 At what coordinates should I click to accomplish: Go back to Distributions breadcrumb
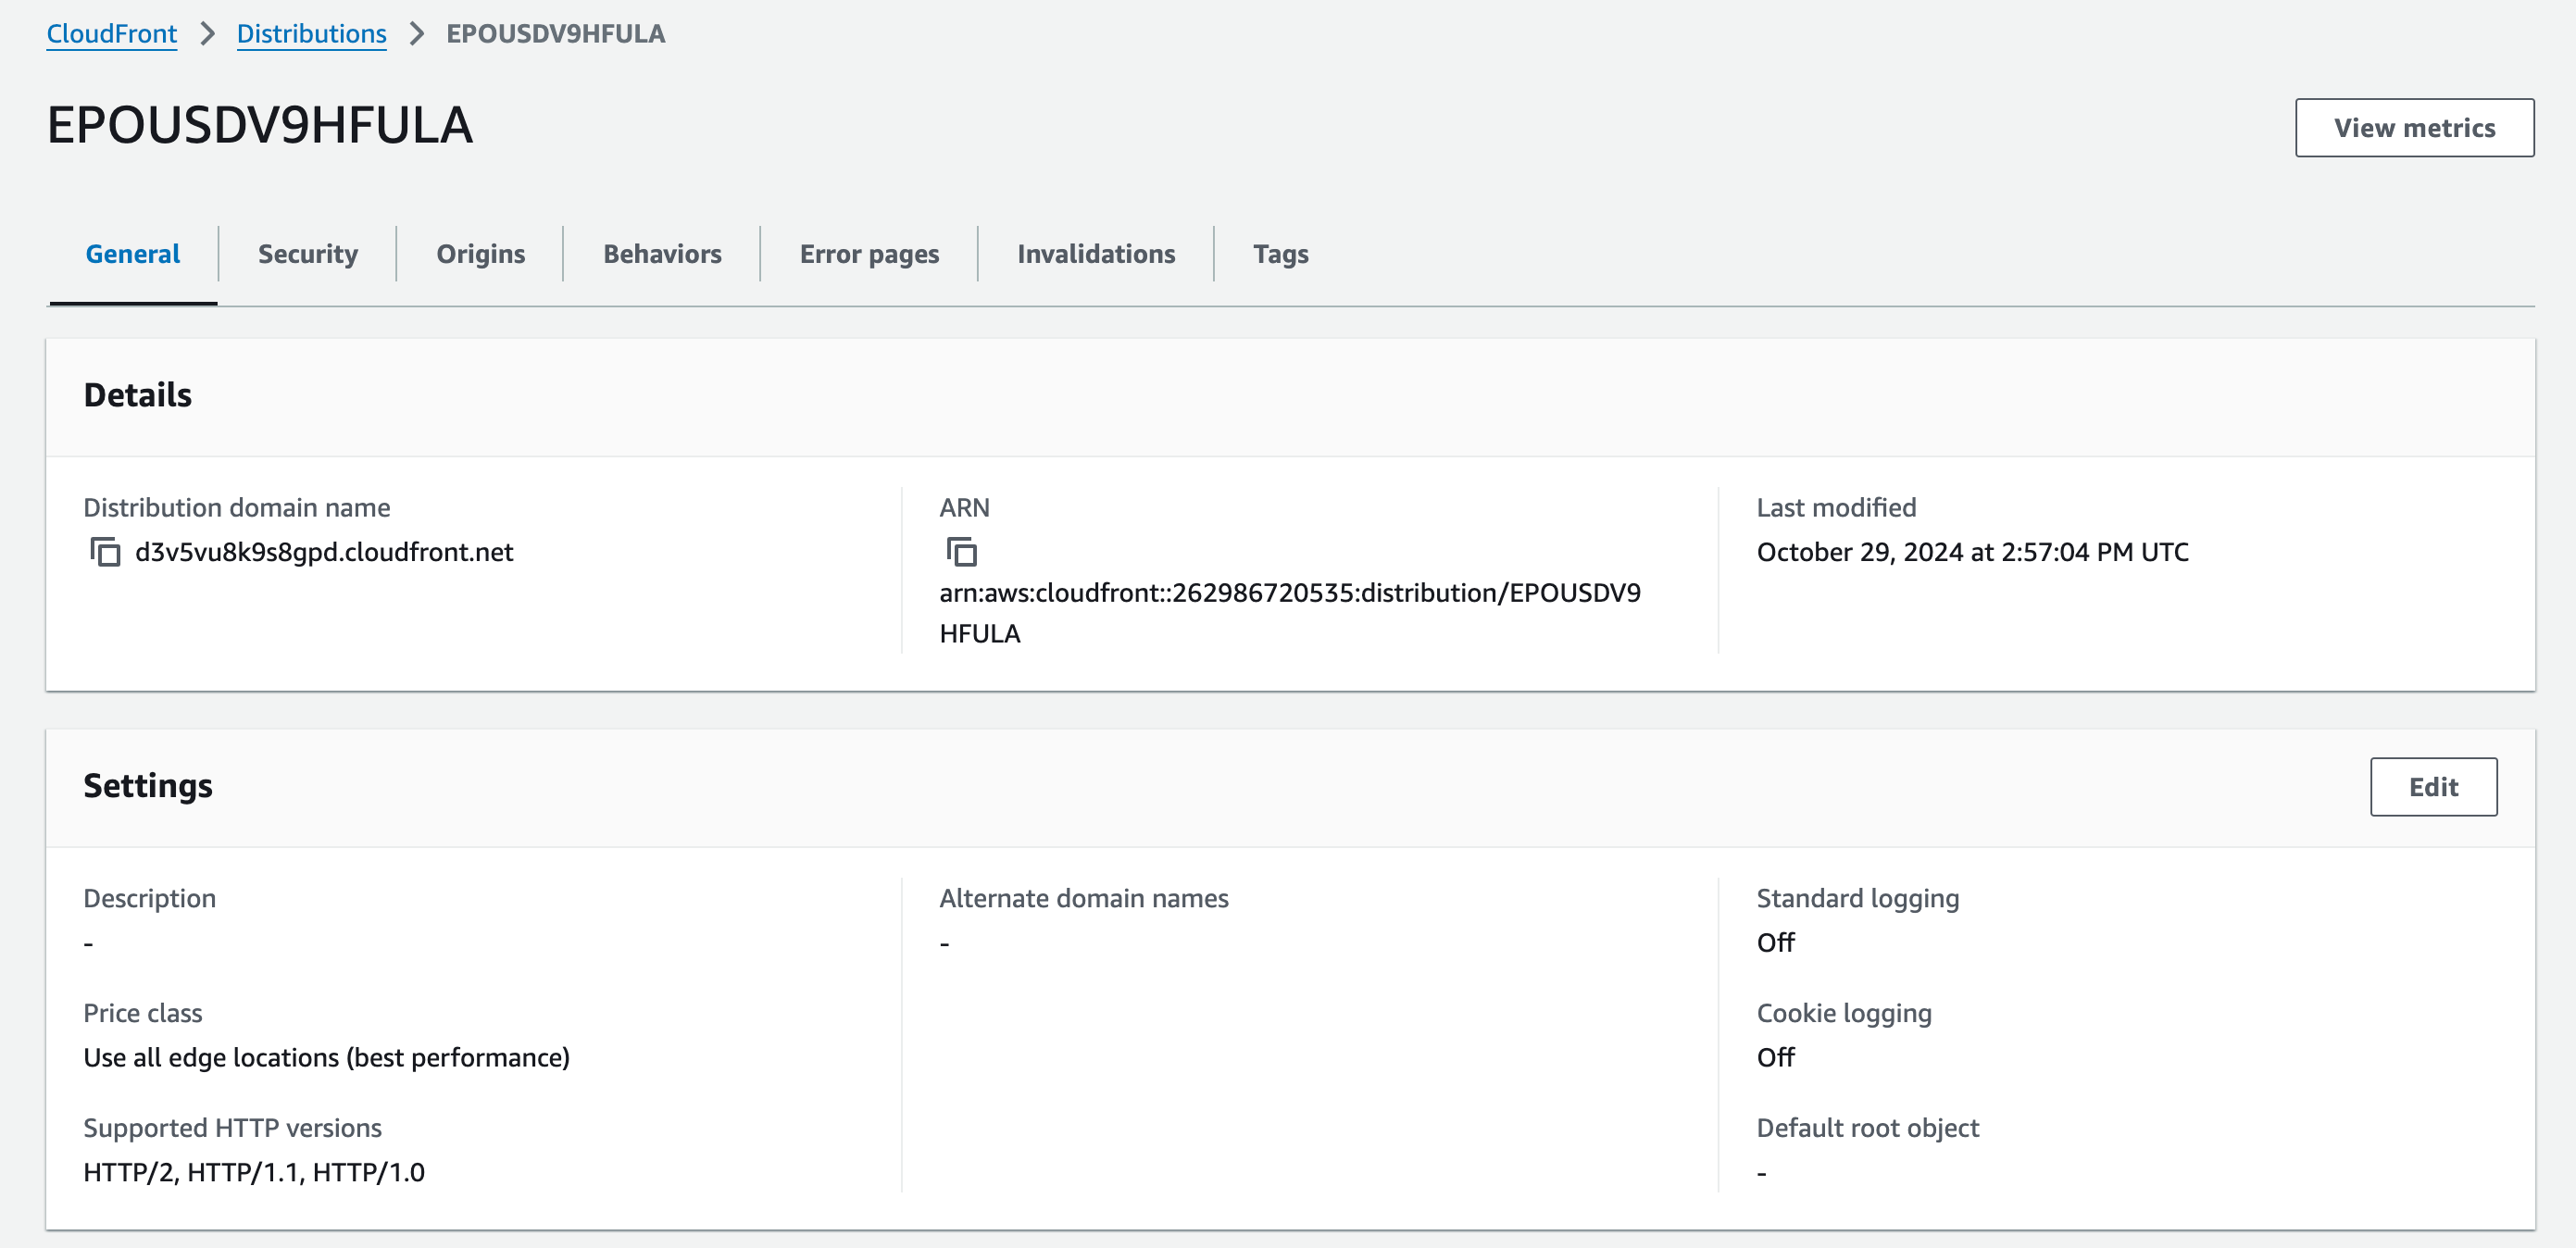pos(311,34)
